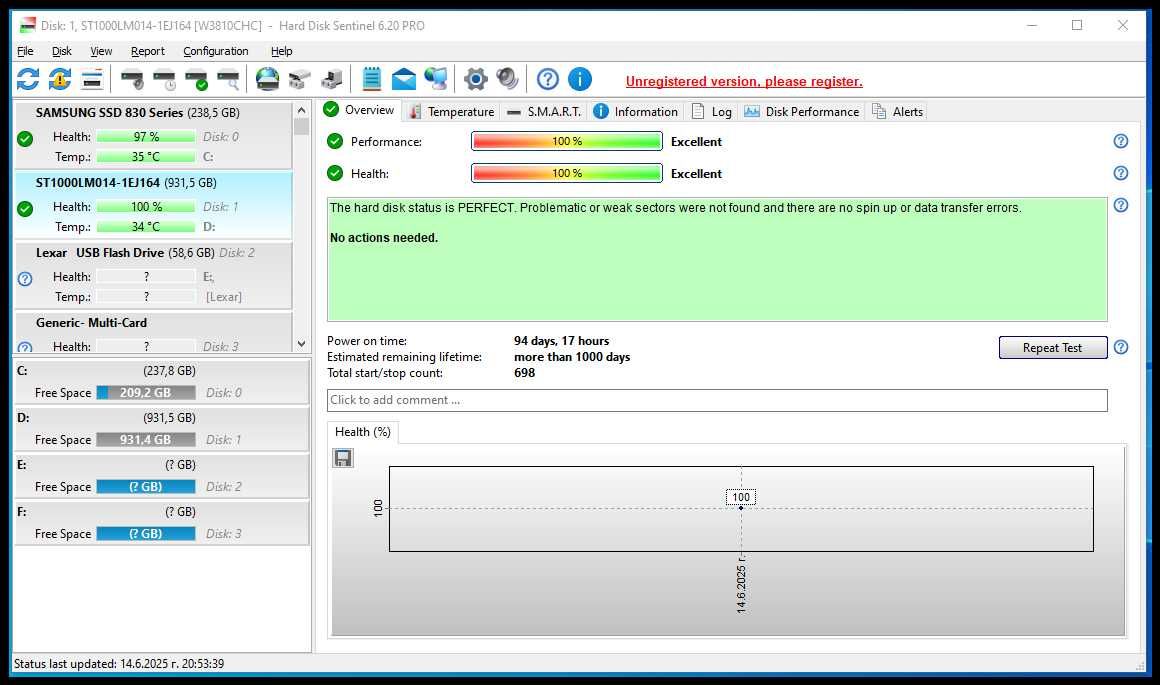
Task: Click the question mark help toolbar icon
Action: pyautogui.click(x=547, y=79)
